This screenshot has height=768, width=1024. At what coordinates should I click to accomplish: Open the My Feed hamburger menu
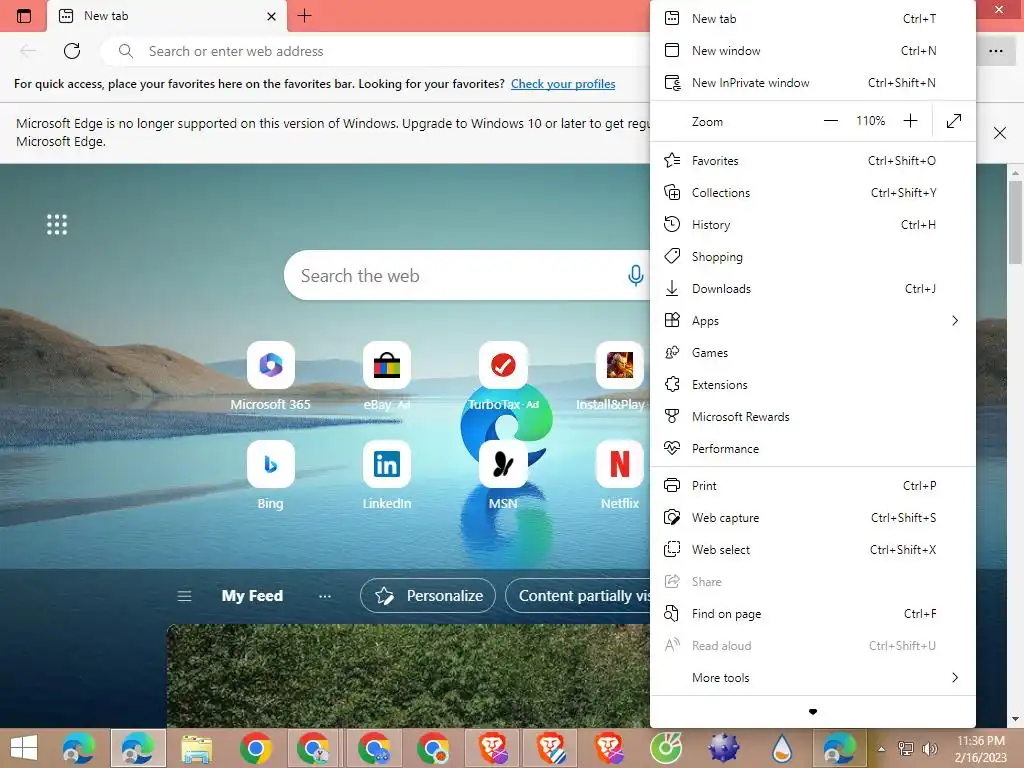[185, 596]
